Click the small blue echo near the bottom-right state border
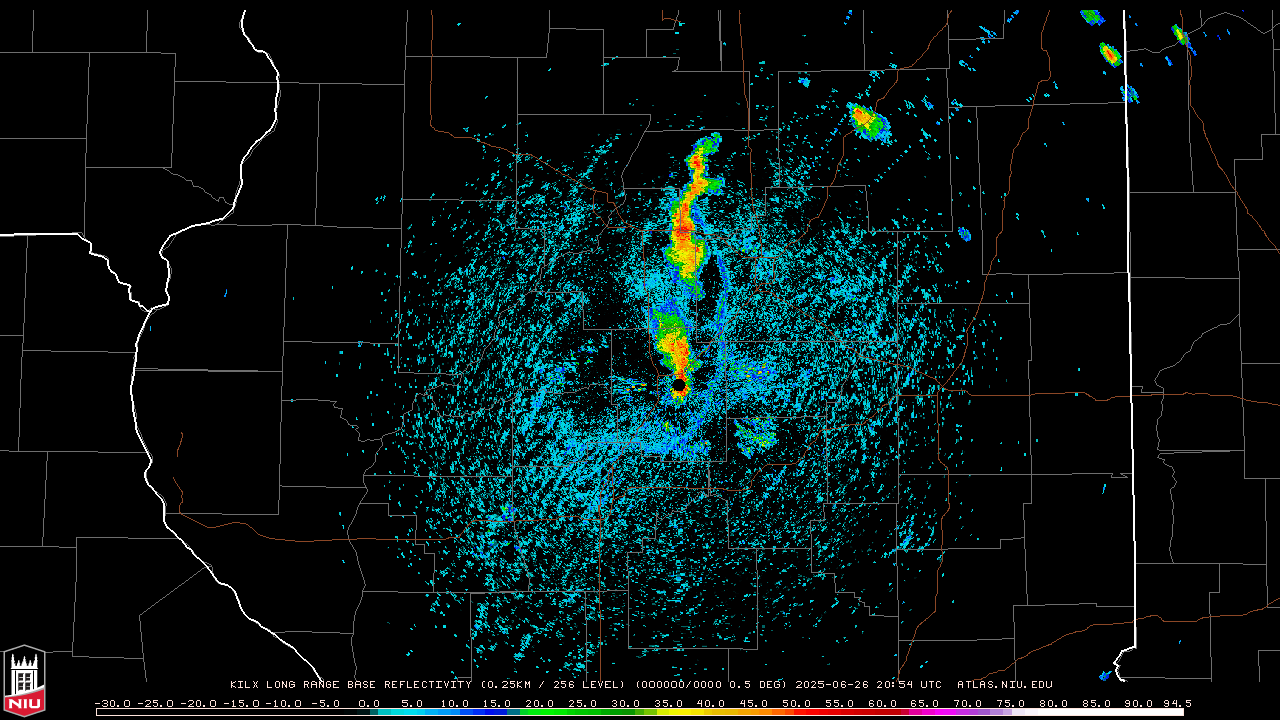 (1106, 675)
